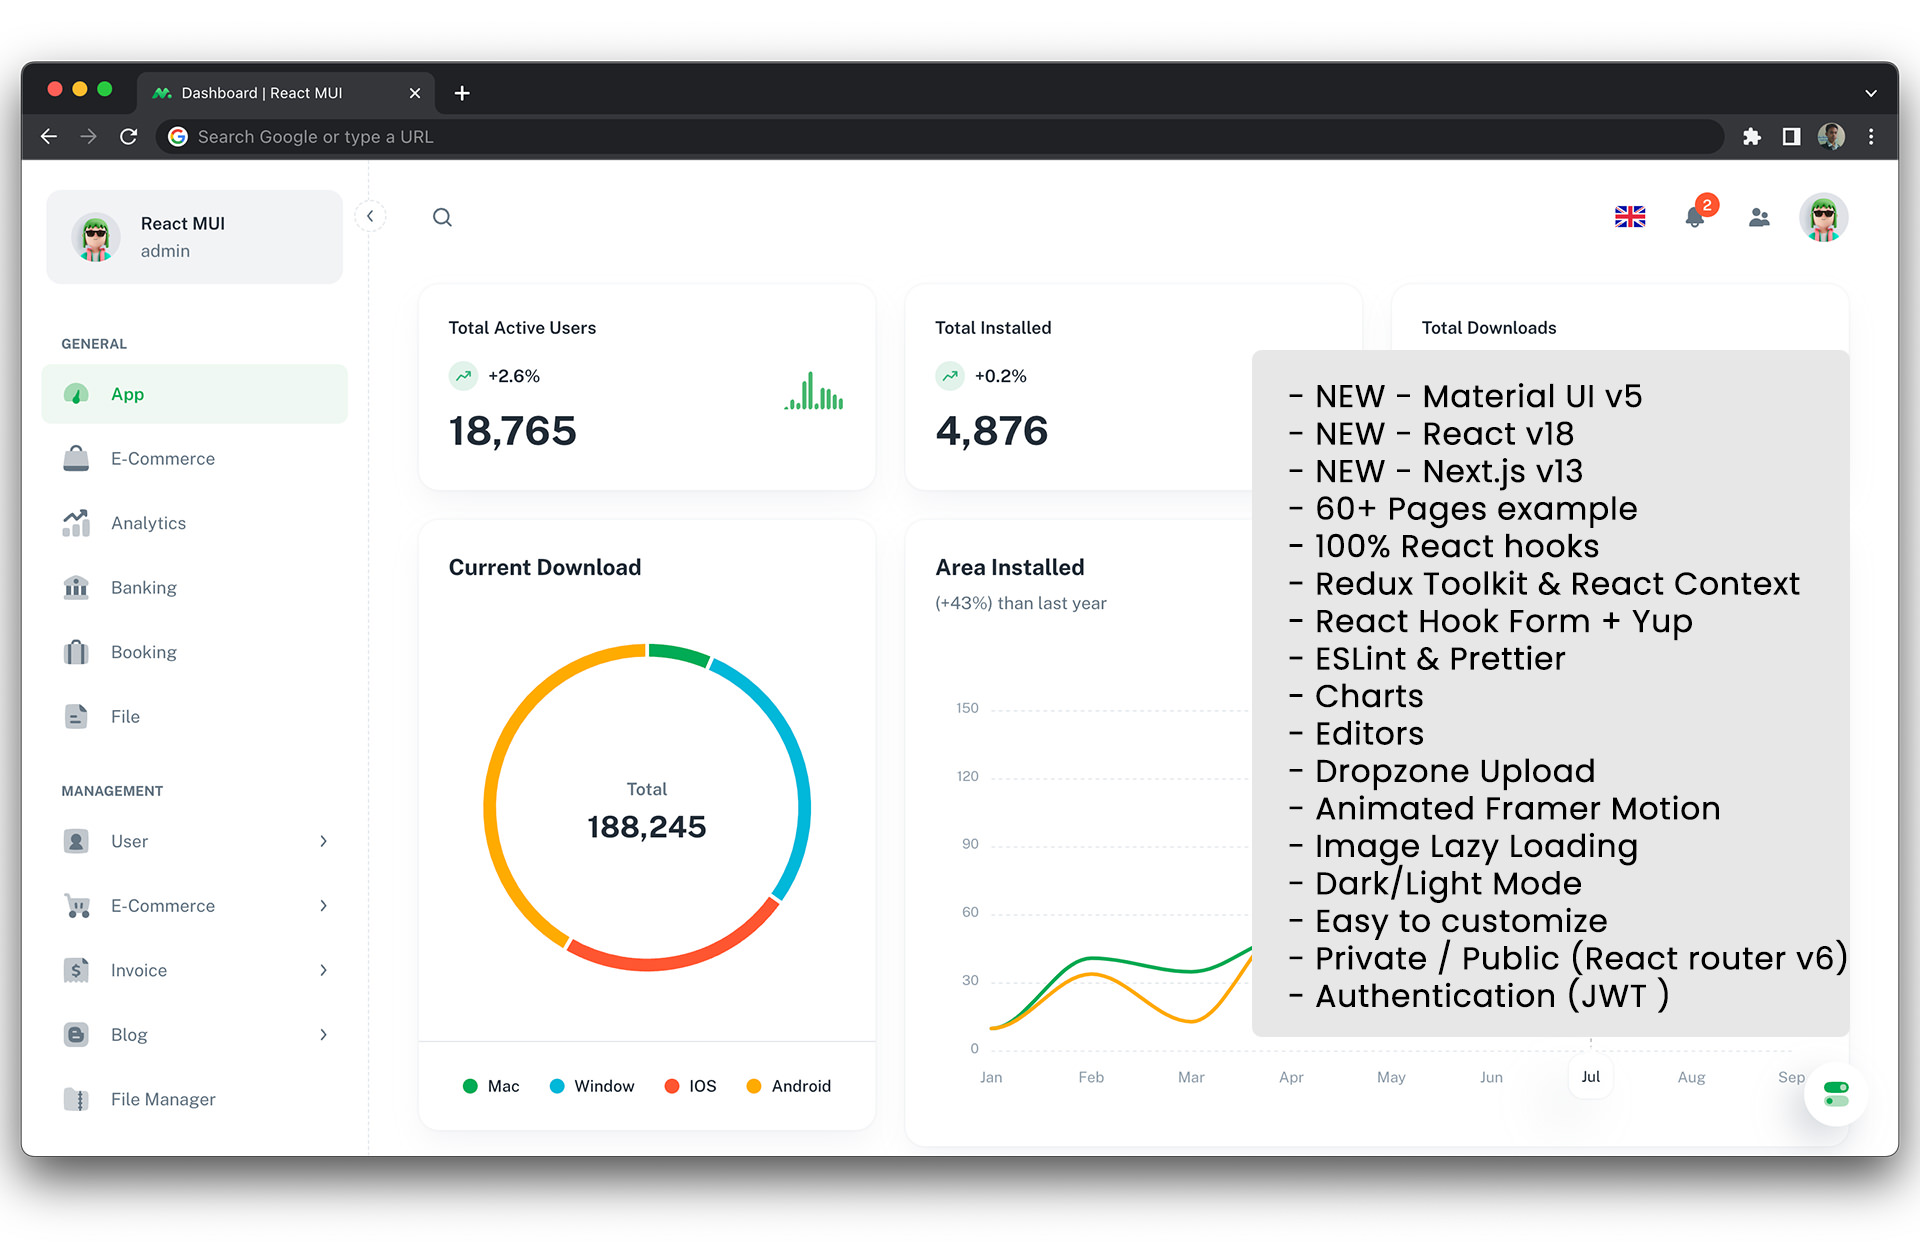Screen dimensions: 1920x1248
Task: Go to Banking page
Action: 195,587
